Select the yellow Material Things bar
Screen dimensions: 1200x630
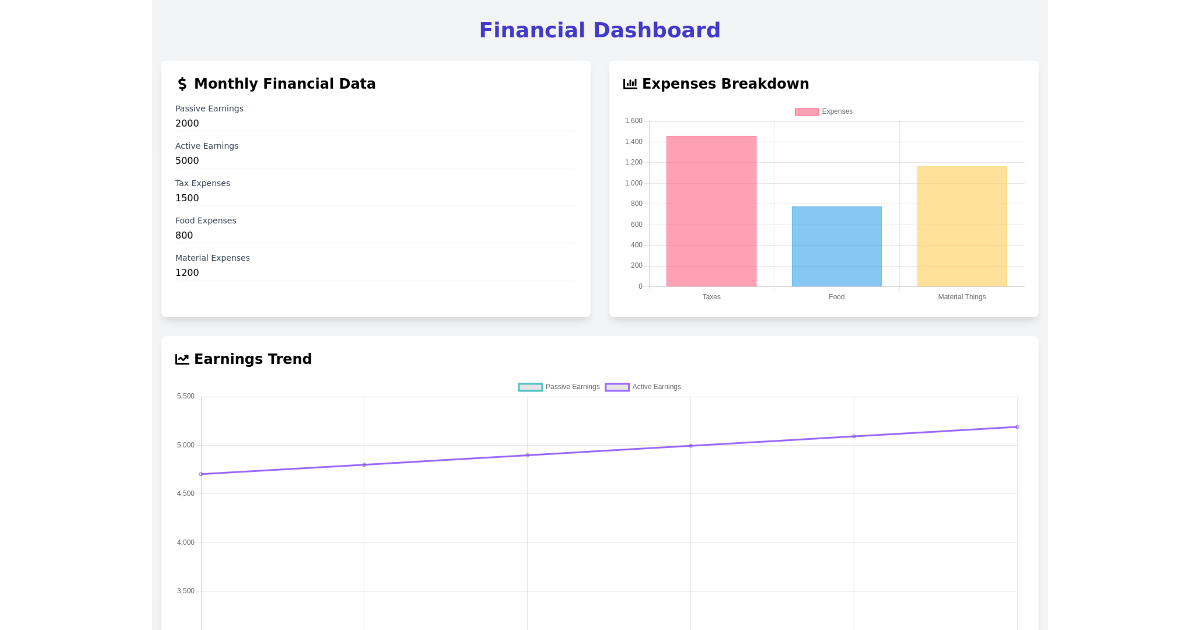tap(961, 225)
